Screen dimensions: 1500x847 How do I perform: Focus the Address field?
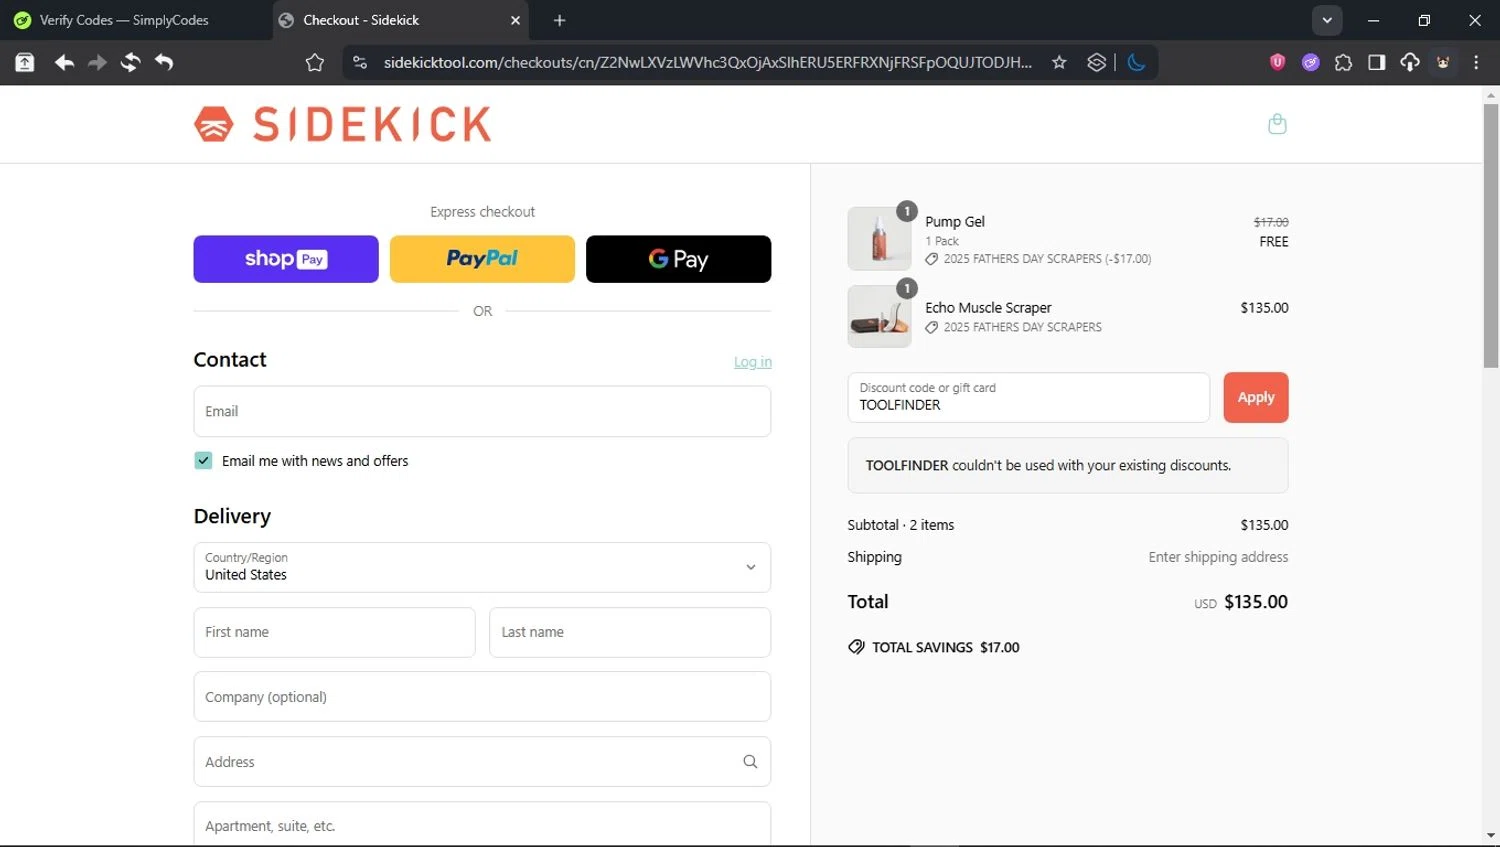pyautogui.click(x=482, y=762)
